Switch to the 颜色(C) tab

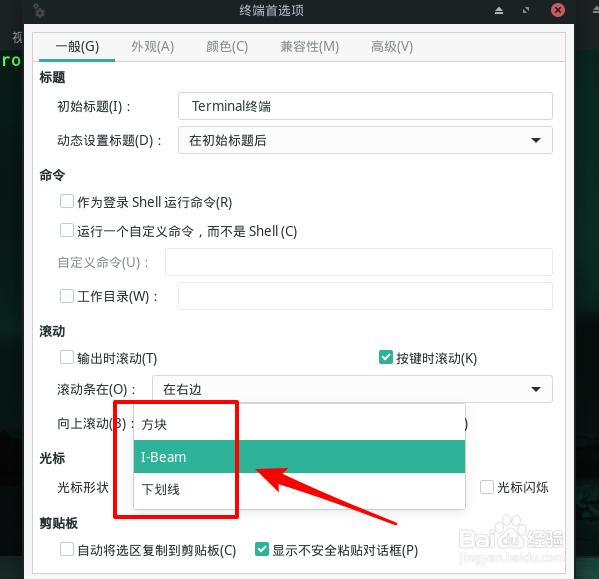(227, 47)
